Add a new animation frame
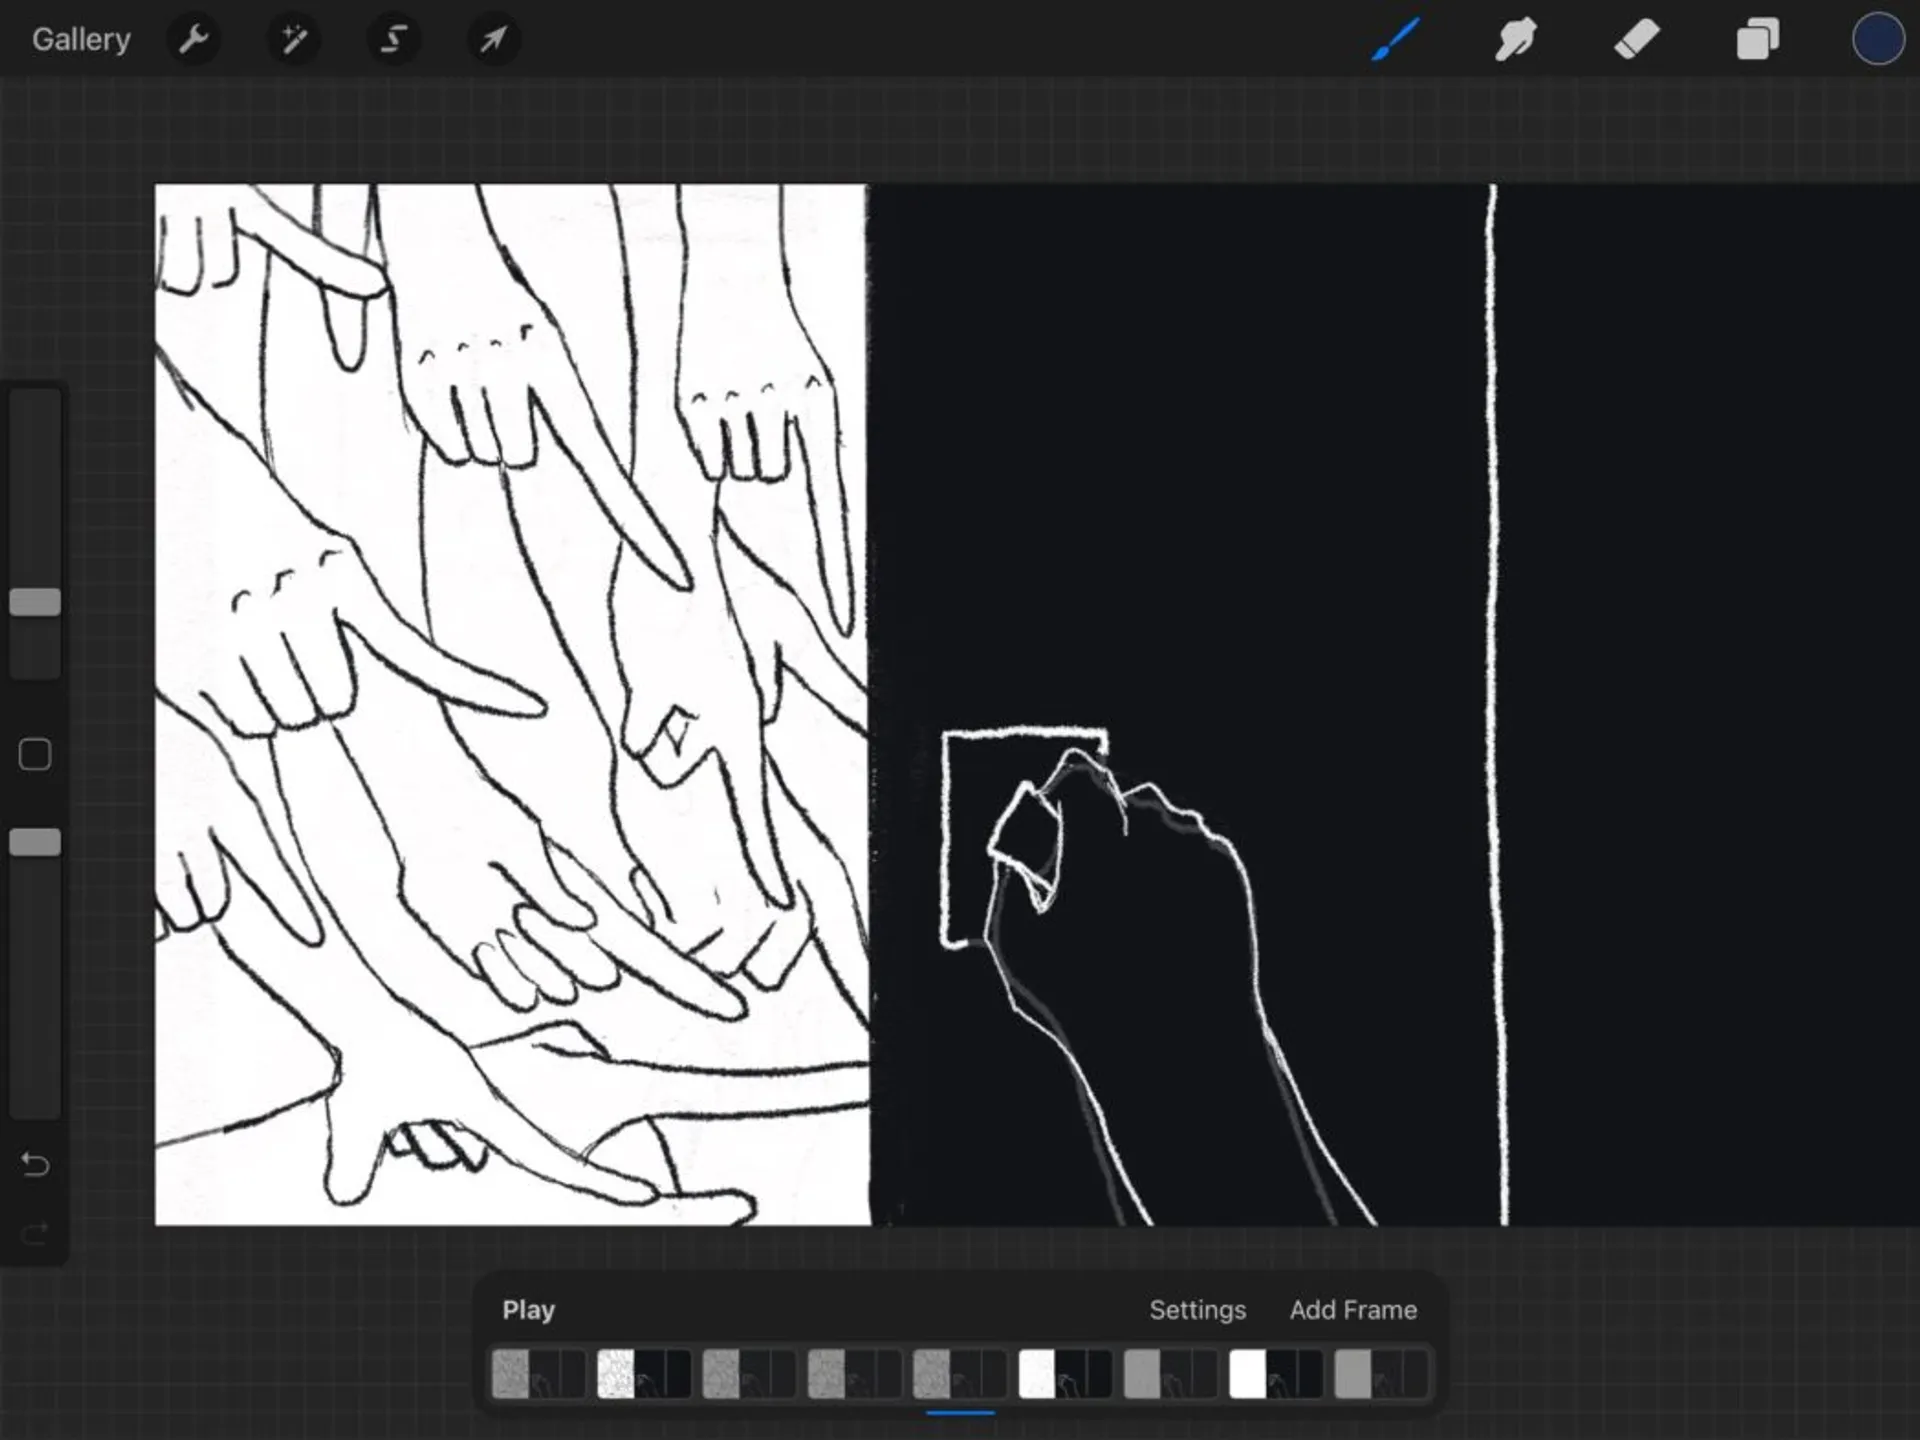 (1353, 1310)
